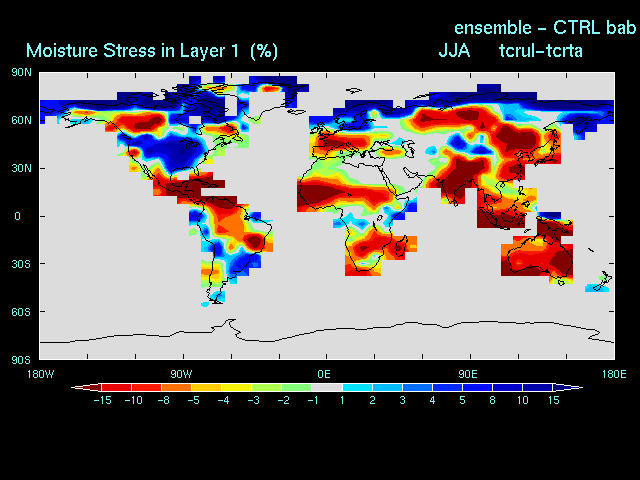640x480 pixels.
Task: Select the 180E longitude label
Action: tap(614, 374)
